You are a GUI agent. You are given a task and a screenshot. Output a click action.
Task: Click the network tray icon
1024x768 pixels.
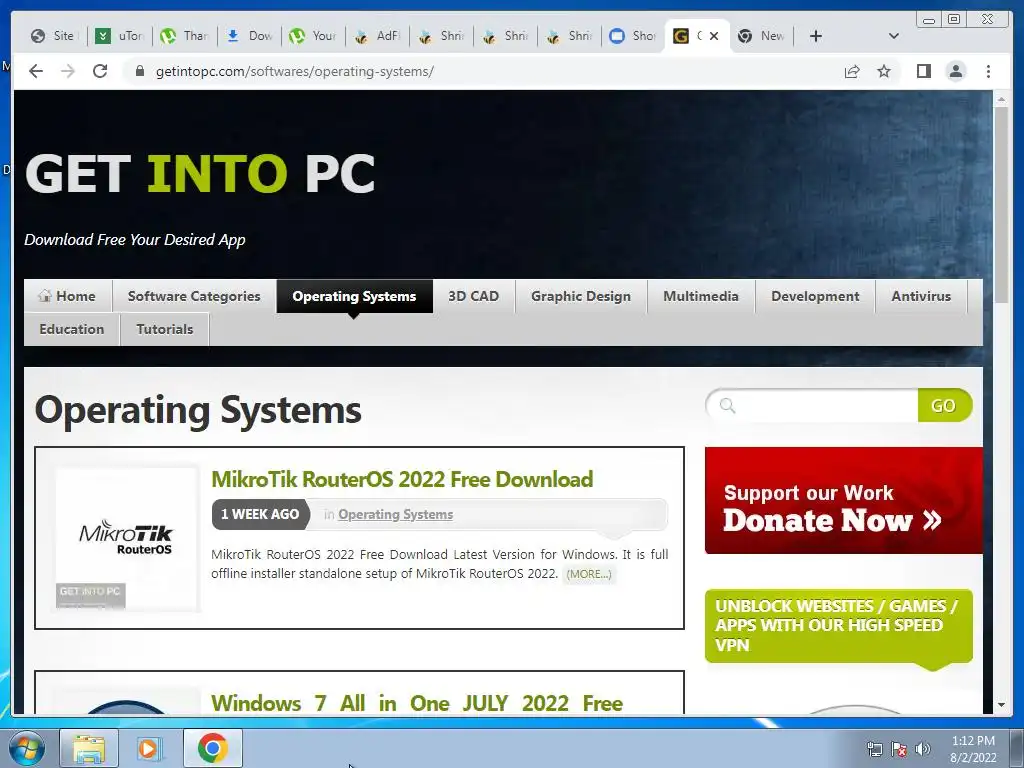point(874,749)
